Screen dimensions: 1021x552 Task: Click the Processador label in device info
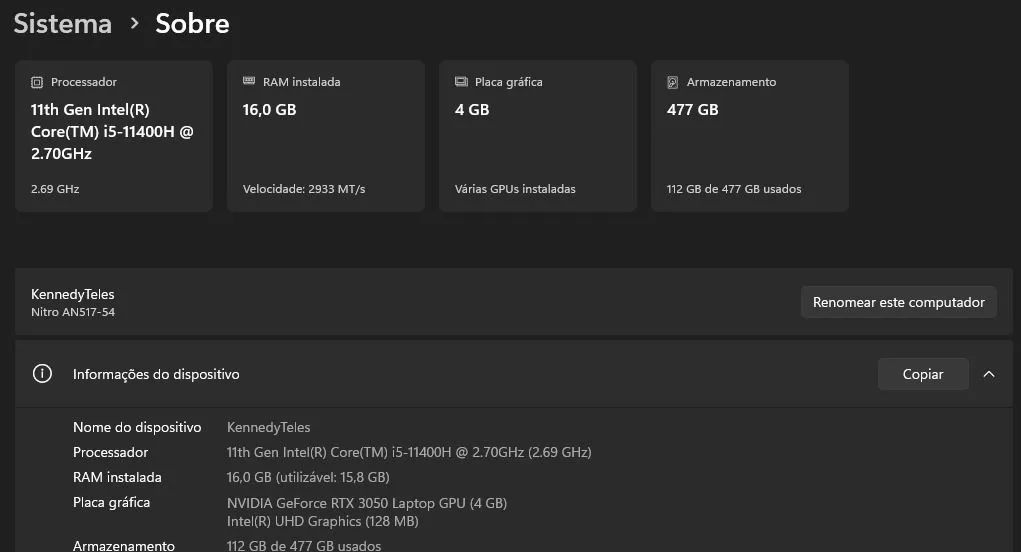pos(111,452)
